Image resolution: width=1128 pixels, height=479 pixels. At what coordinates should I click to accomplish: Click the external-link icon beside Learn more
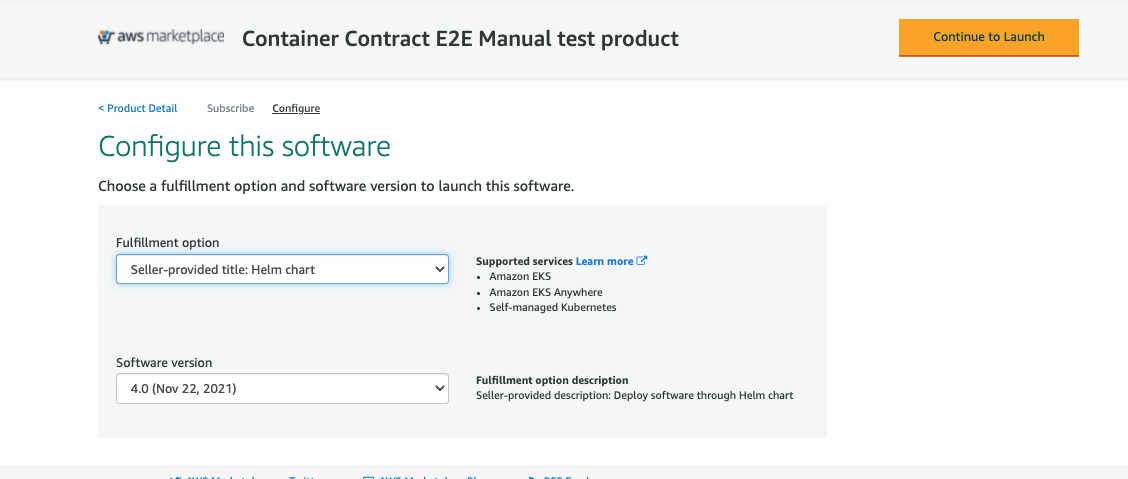(642, 261)
